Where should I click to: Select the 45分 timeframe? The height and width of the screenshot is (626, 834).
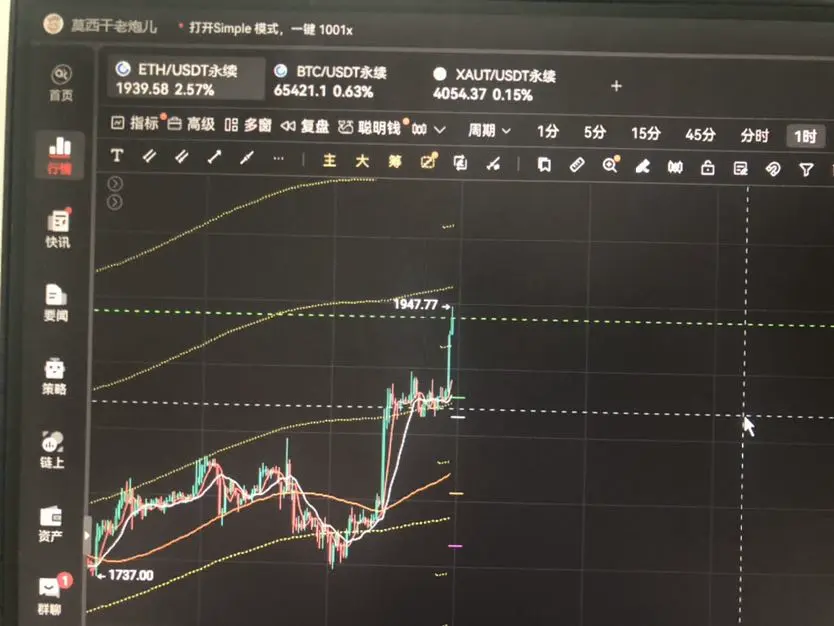click(700, 135)
